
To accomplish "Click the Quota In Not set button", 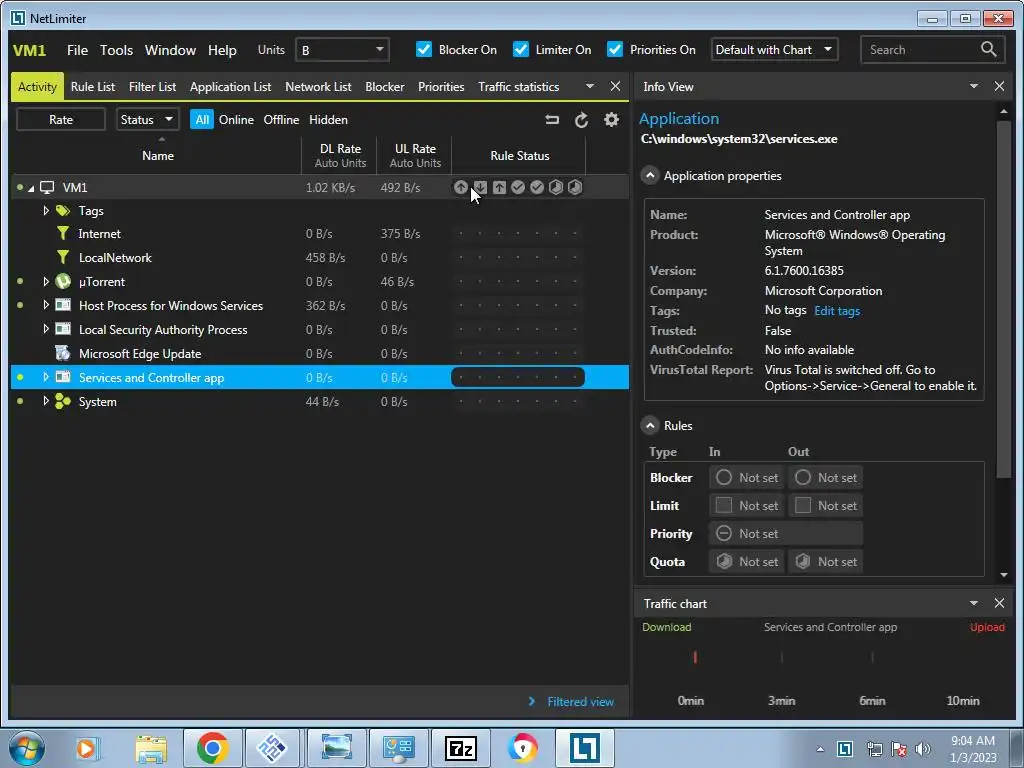I will (x=746, y=562).
